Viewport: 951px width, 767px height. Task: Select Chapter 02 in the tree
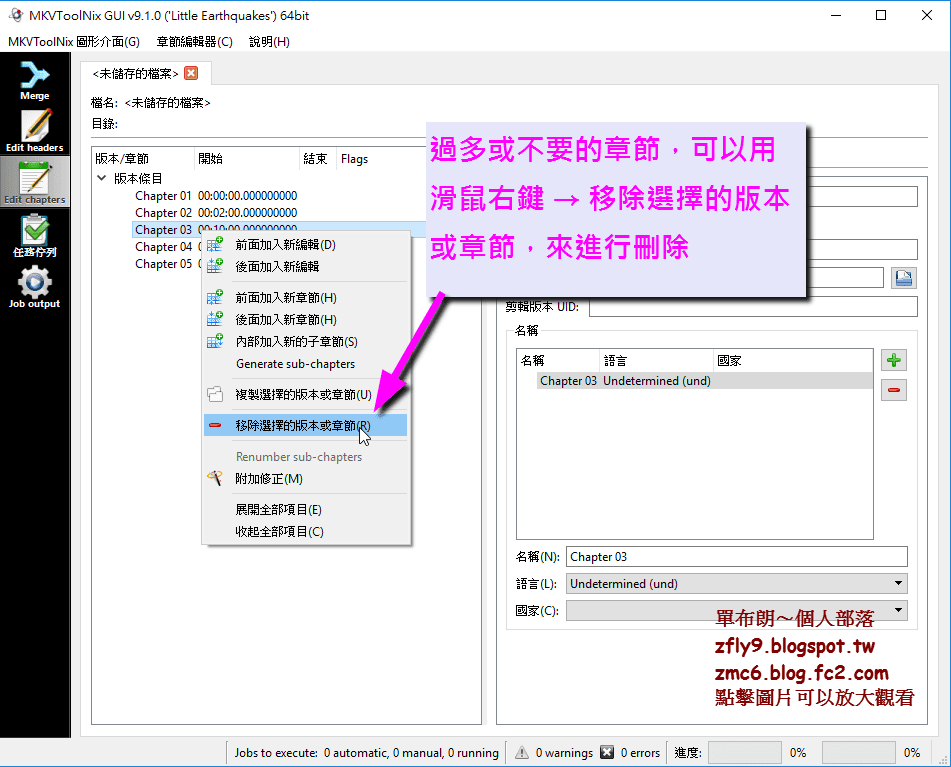click(163, 213)
